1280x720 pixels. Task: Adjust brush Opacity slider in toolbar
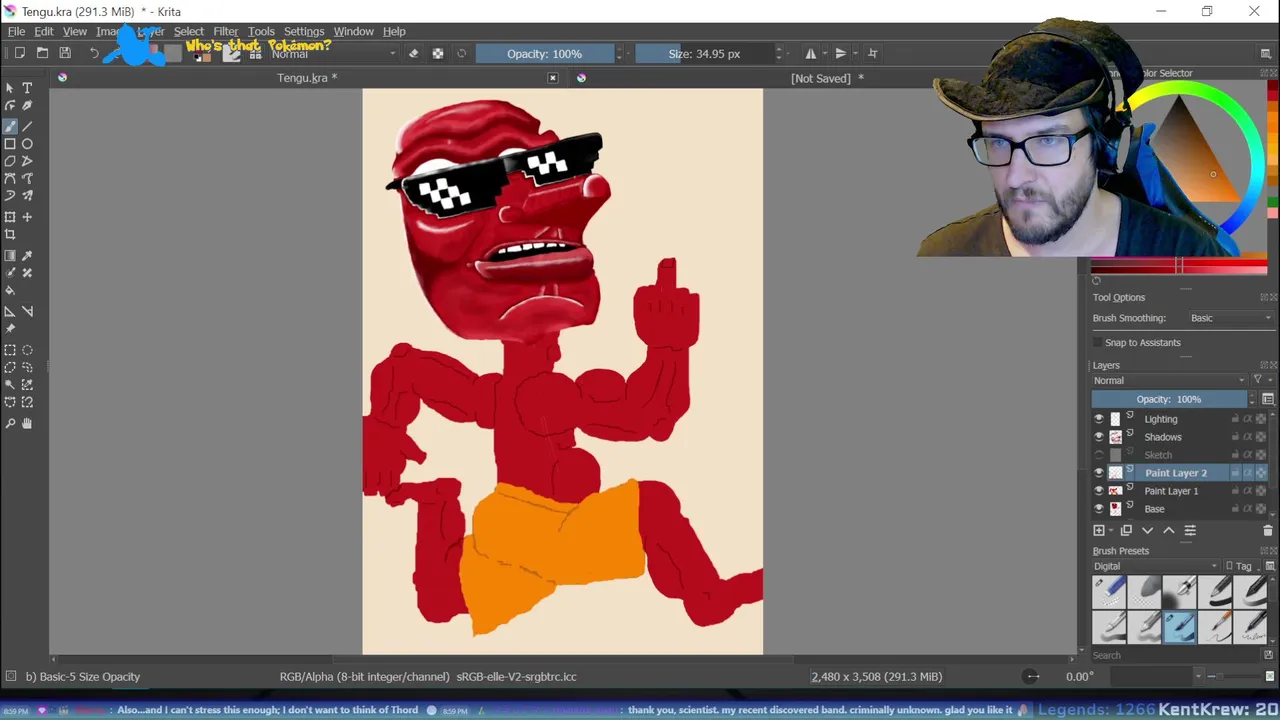click(545, 53)
